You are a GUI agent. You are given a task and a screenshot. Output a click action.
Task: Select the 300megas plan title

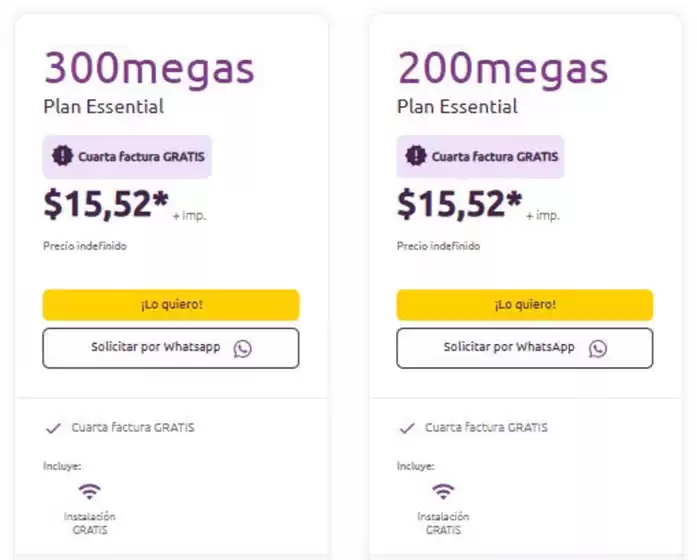(149, 68)
